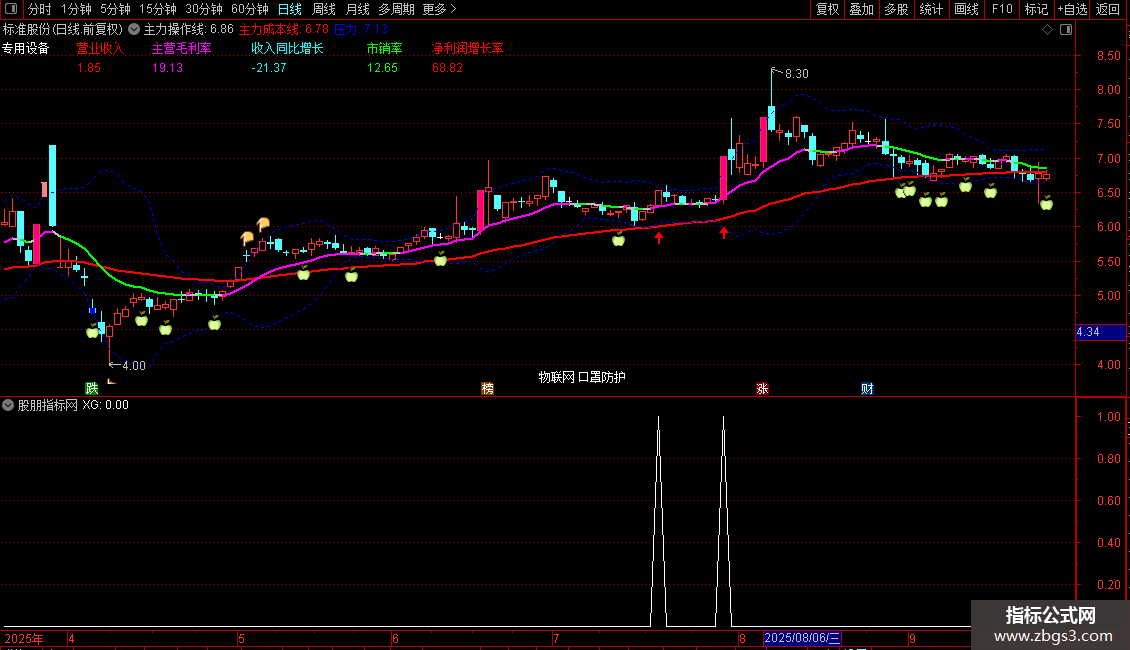
Task: Switch to 30分钟 period
Action: click(x=204, y=9)
